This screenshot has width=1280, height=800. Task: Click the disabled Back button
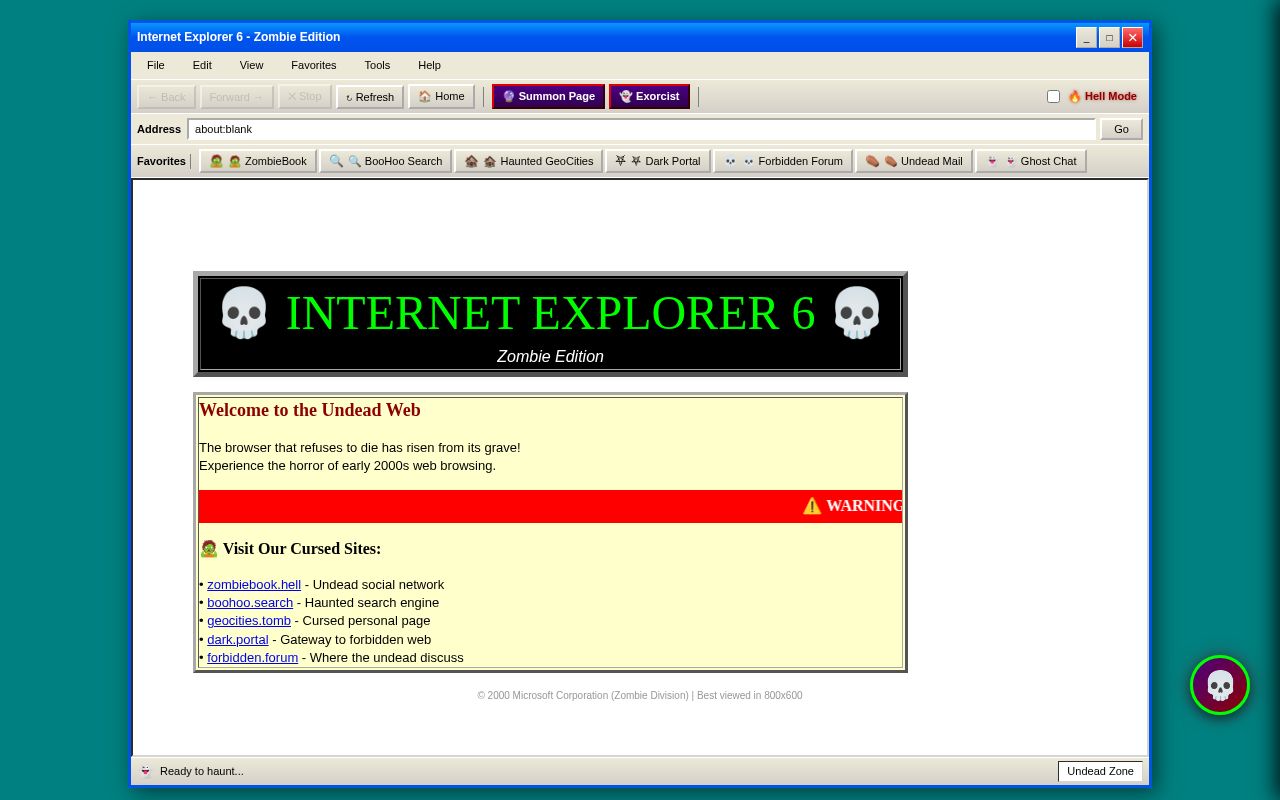click(166, 97)
